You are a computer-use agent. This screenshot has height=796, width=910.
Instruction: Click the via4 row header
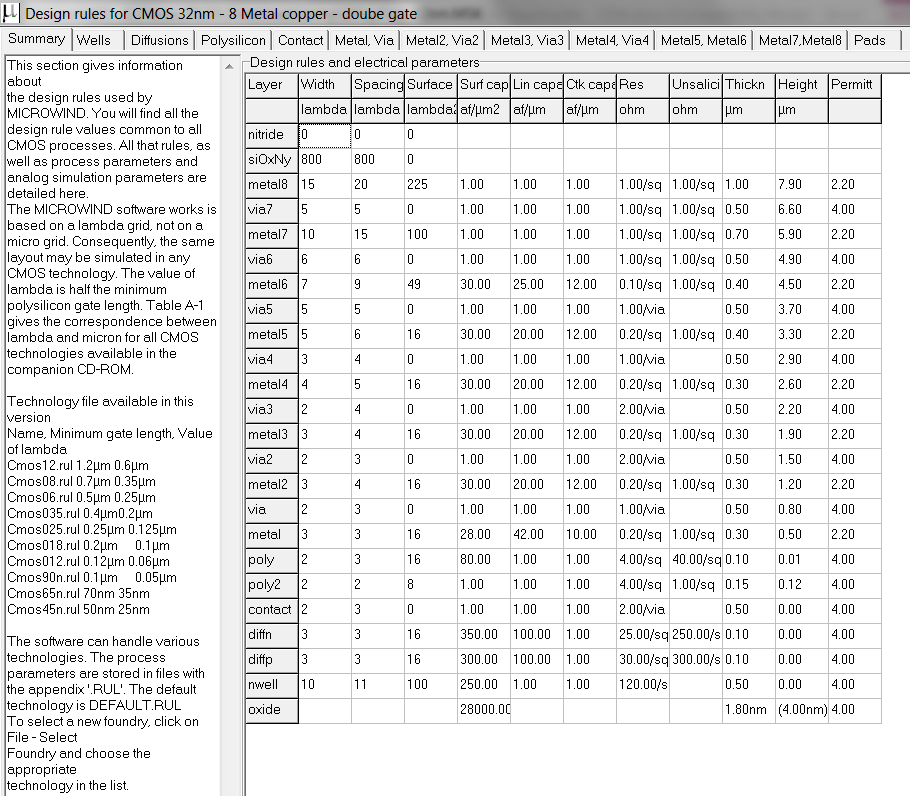point(272,359)
